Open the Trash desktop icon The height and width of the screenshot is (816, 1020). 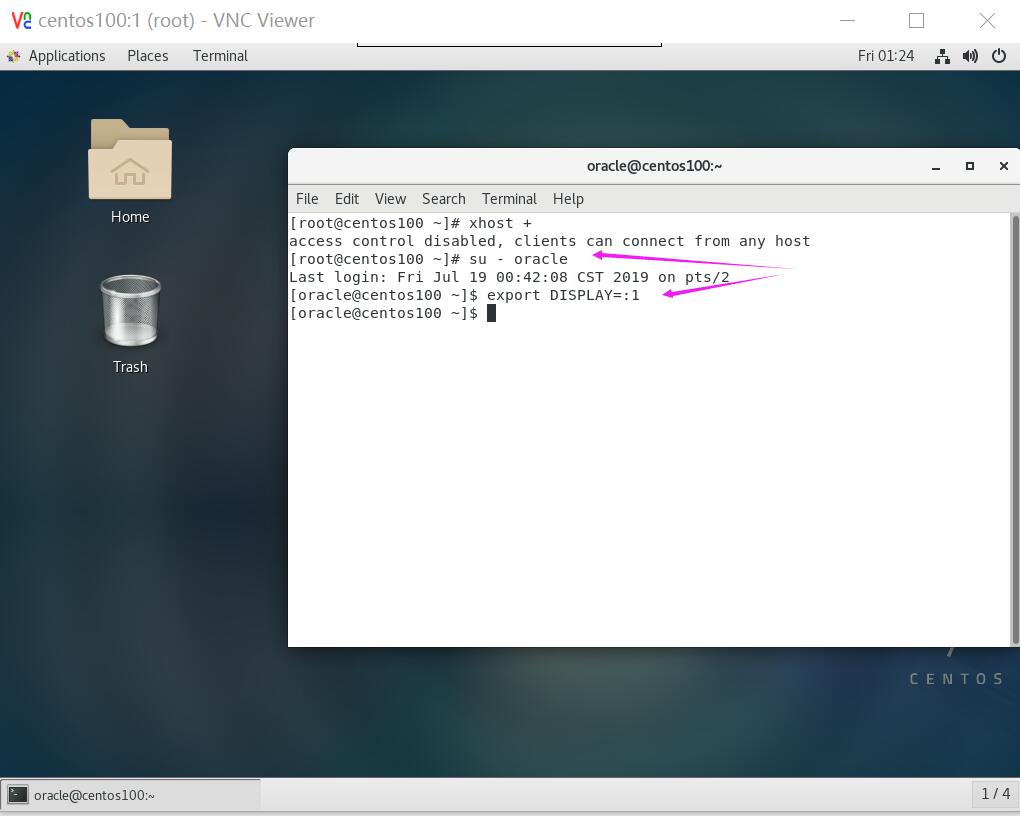click(130, 310)
